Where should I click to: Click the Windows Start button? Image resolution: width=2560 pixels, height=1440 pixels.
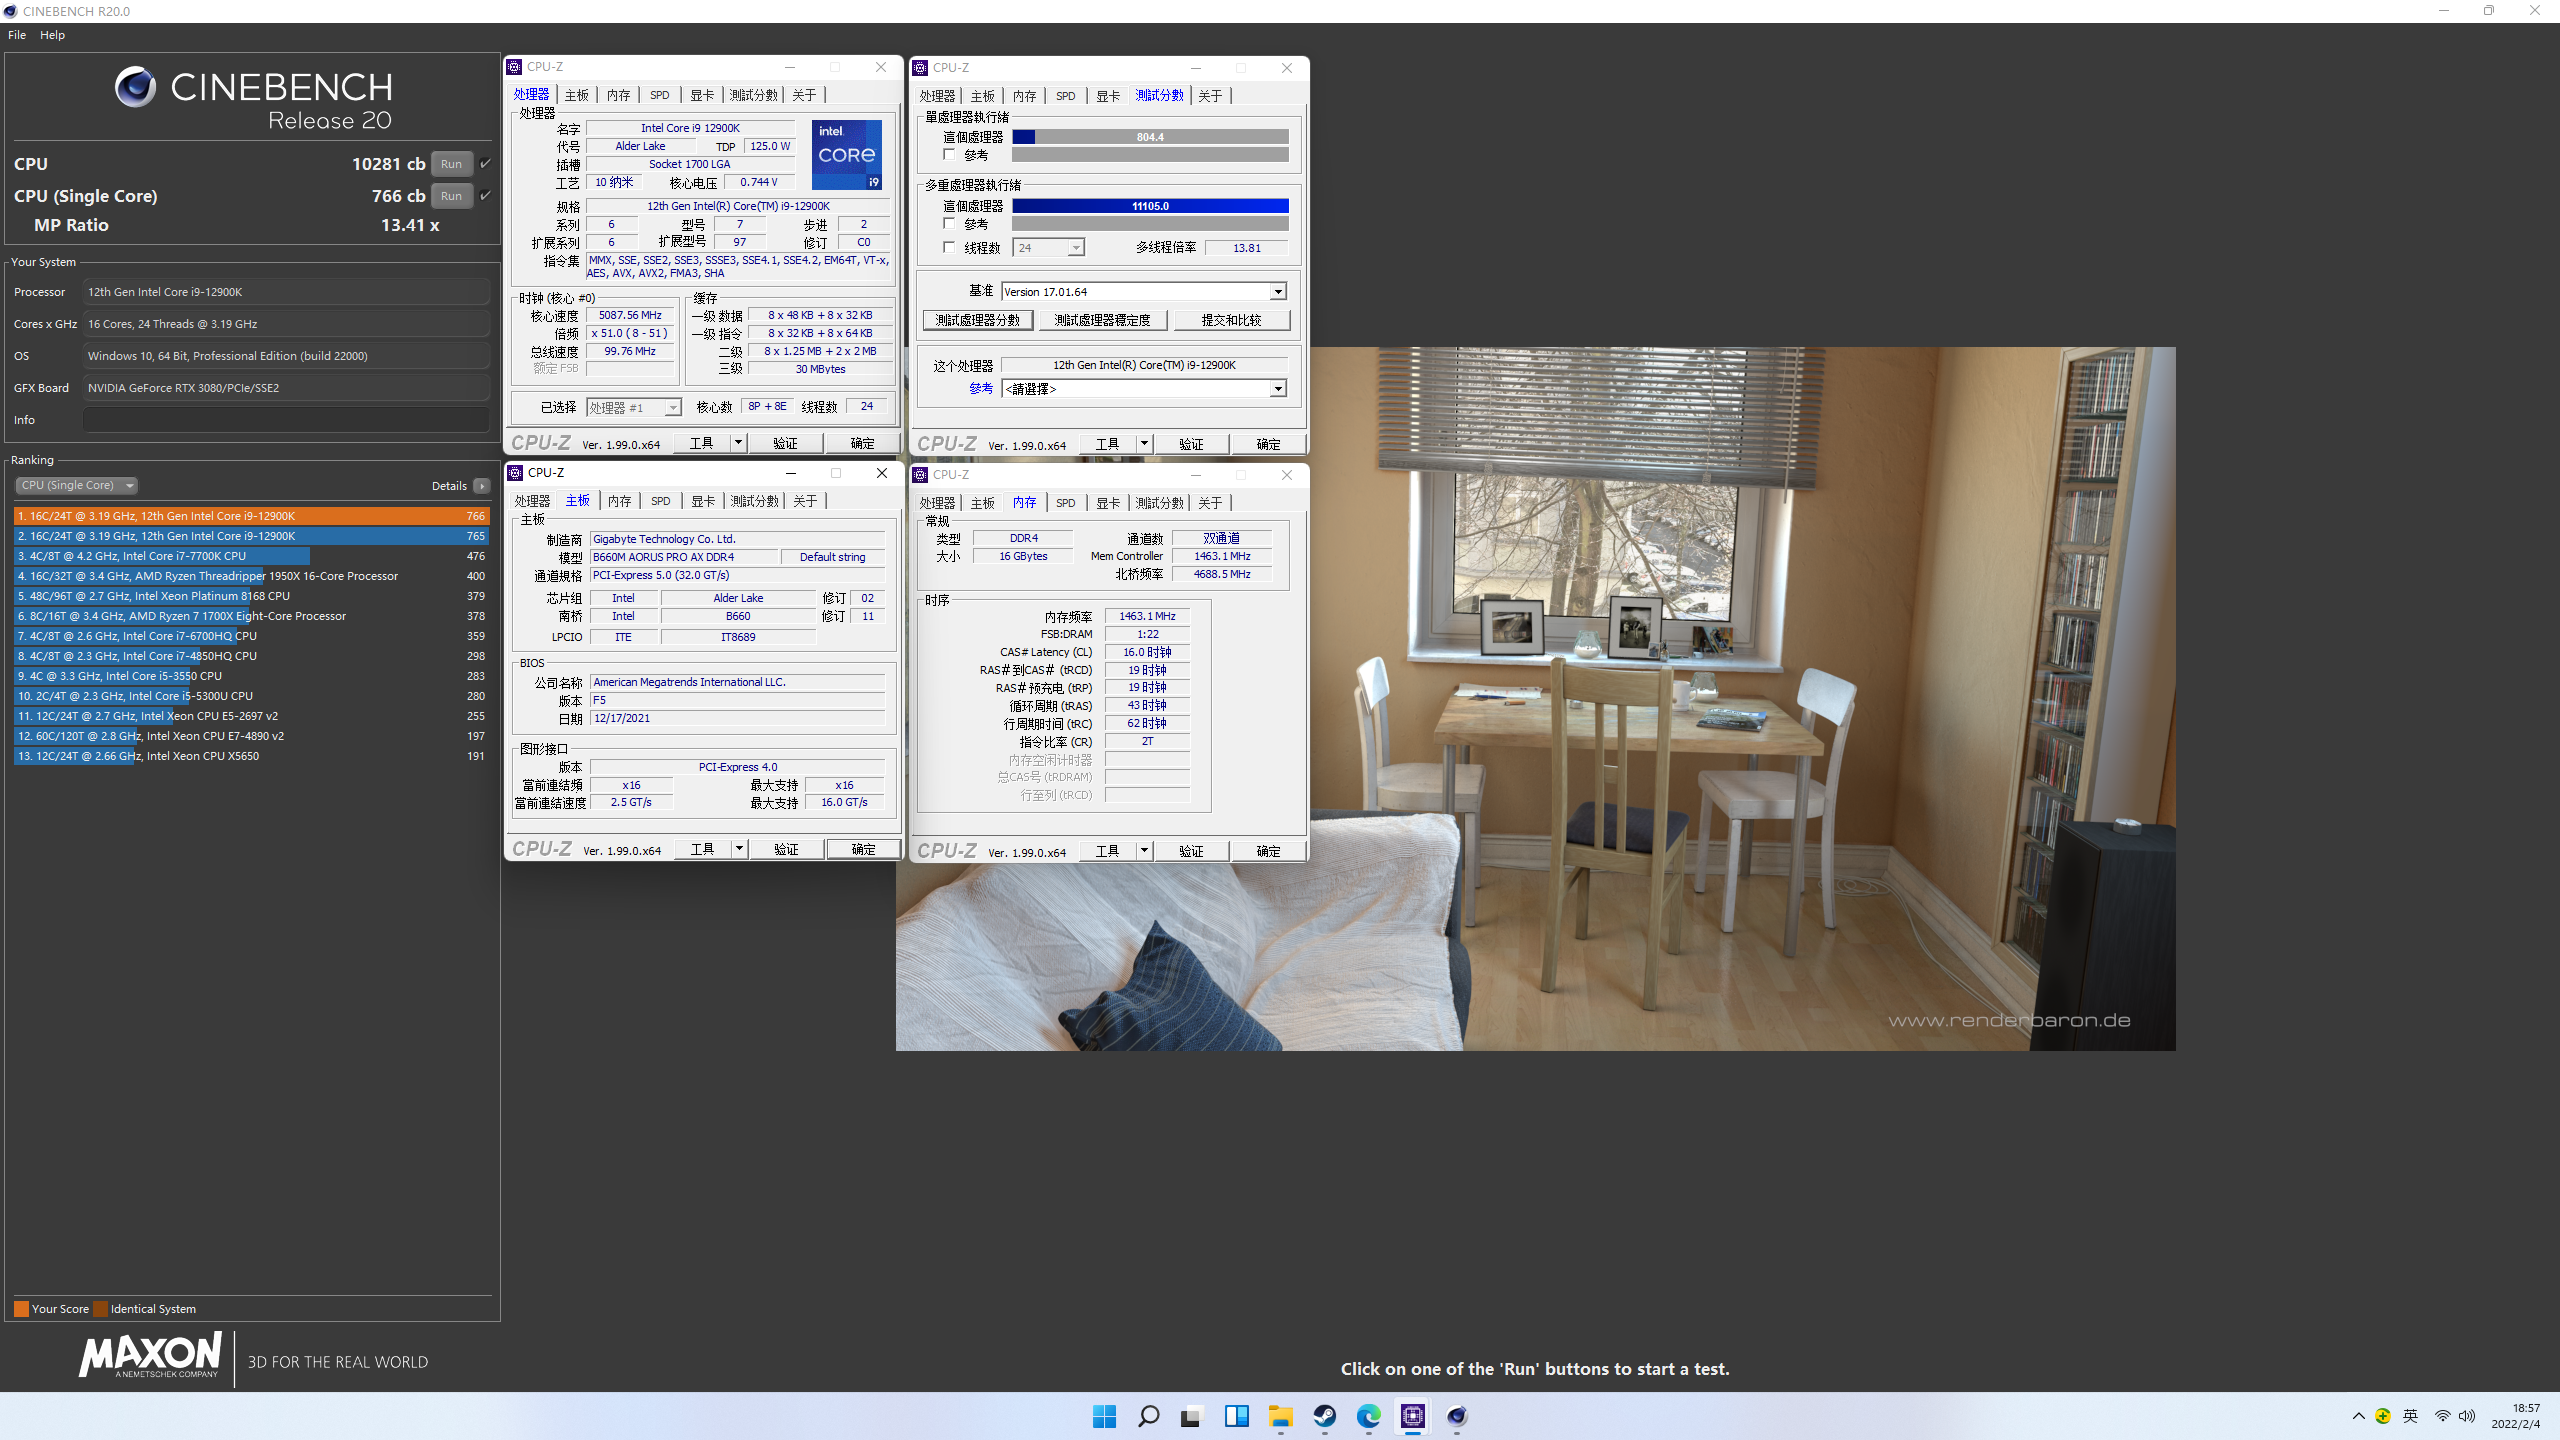pos(1104,1416)
